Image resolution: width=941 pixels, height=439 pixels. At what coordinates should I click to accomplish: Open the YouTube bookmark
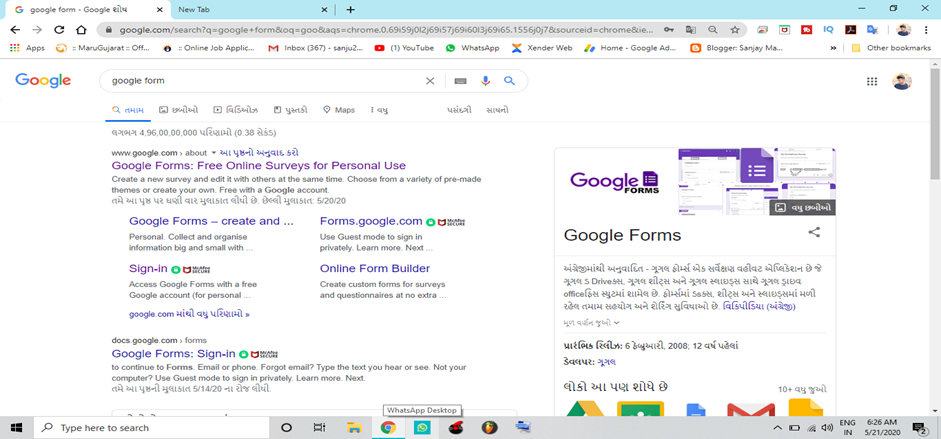click(403, 48)
